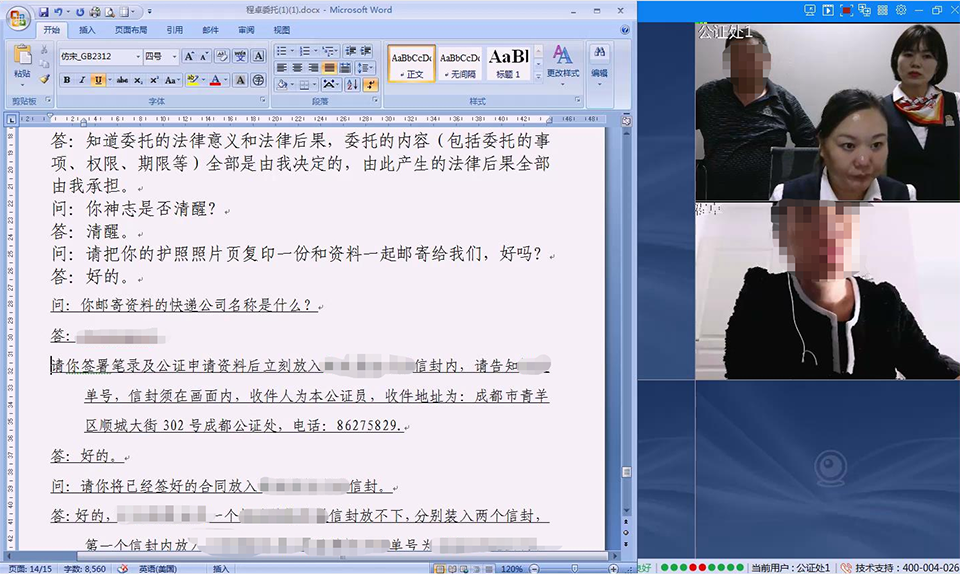Switch to 插入 ribbon tab
This screenshot has width=960, height=574.
point(87,30)
